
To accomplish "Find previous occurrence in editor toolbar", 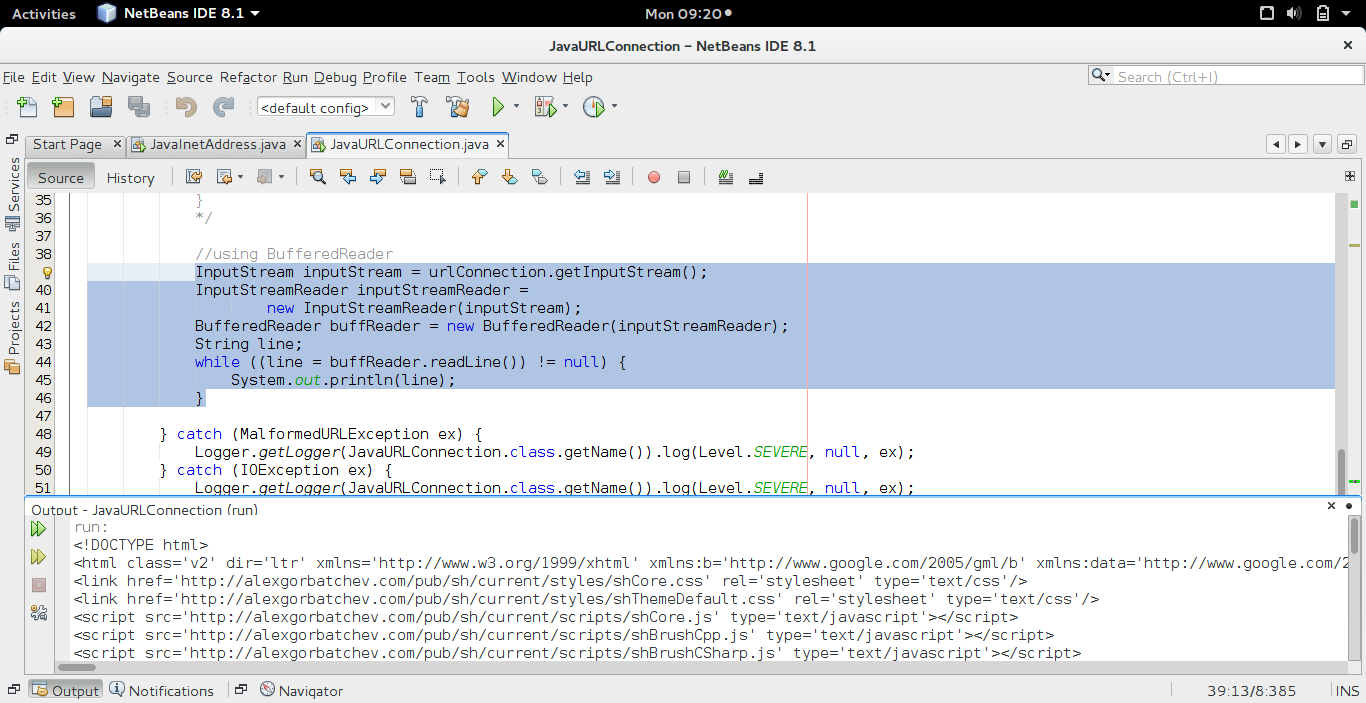I will [x=348, y=177].
